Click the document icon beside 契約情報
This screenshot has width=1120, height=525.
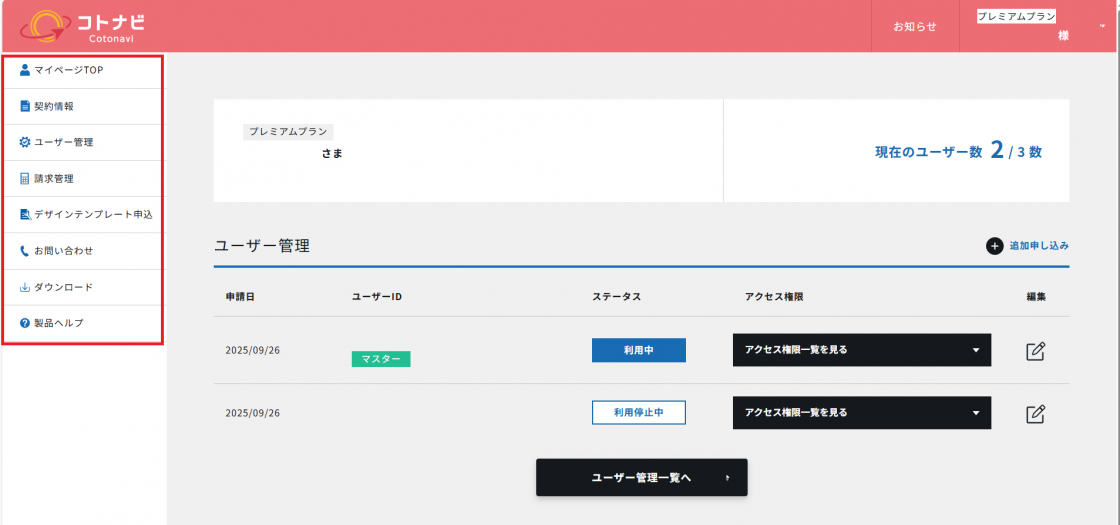(25, 106)
